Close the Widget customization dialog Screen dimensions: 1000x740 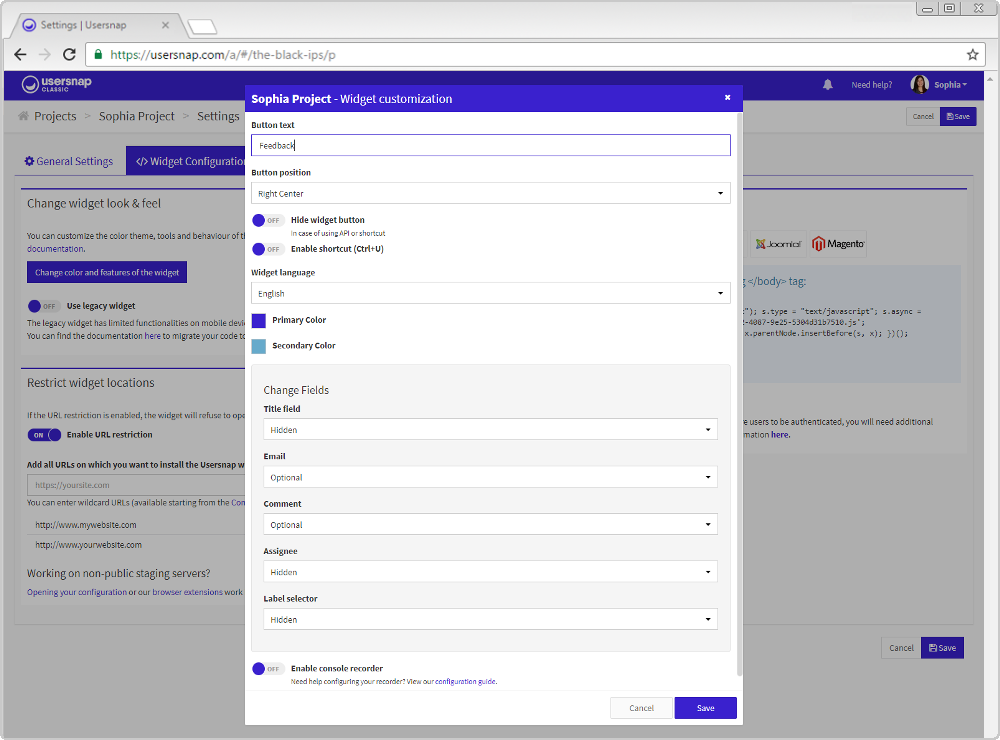(728, 98)
